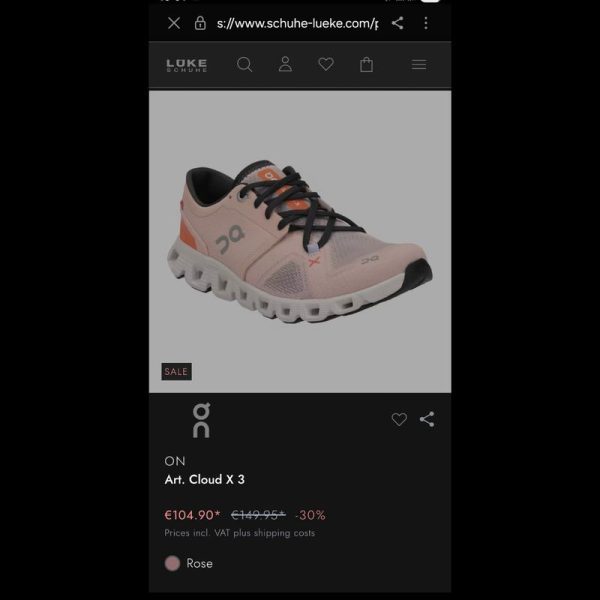Click the SALE badge on product image

(x=176, y=372)
